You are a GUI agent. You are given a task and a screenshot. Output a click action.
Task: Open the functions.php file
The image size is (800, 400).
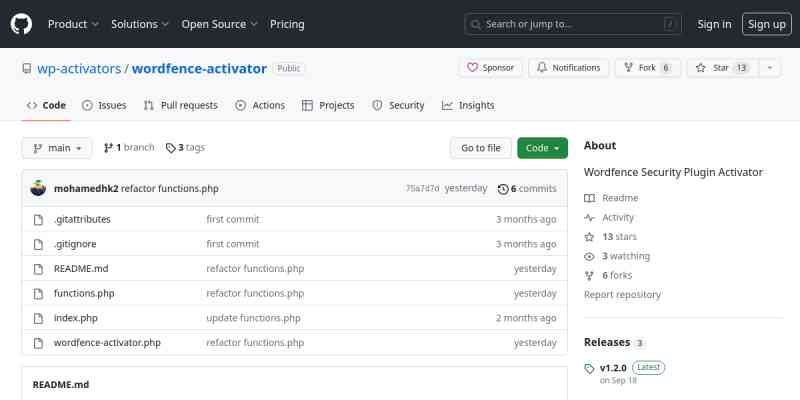click(84, 293)
